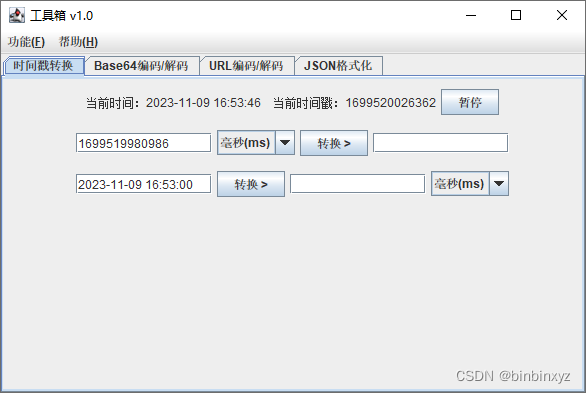Image resolution: width=586 pixels, height=393 pixels.
Task: Click empty output field for date conversion
Action: coord(358,184)
